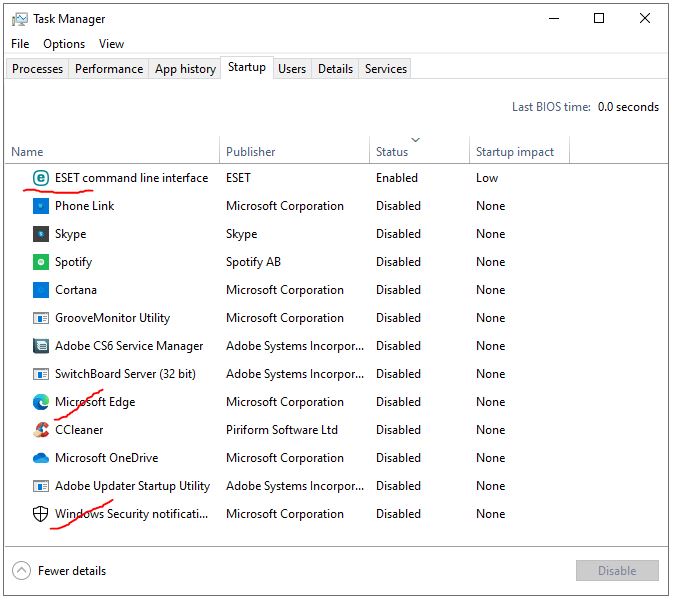Click the SwitchBoard Server icon
The height and width of the screenshot is (600, 674).
point(41,374)
